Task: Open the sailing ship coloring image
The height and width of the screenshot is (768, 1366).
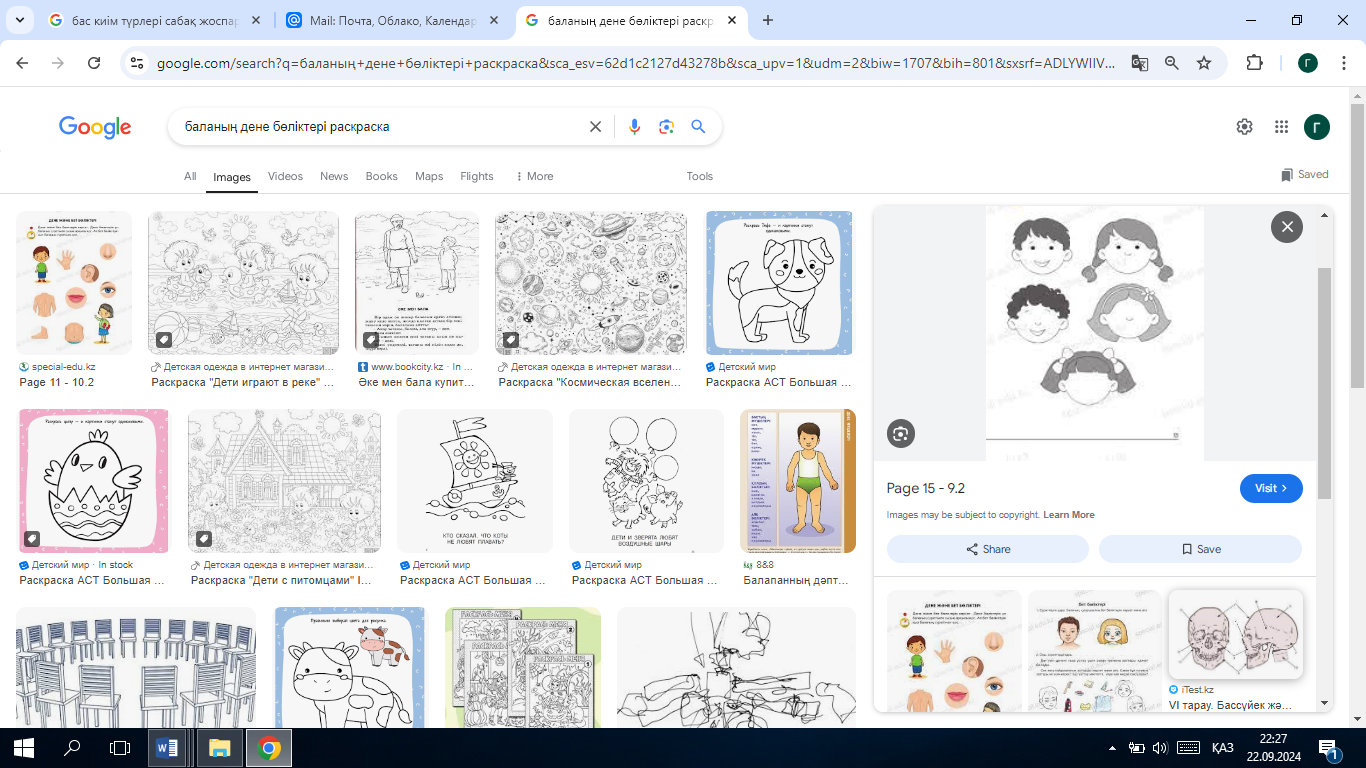Action: 475,481
